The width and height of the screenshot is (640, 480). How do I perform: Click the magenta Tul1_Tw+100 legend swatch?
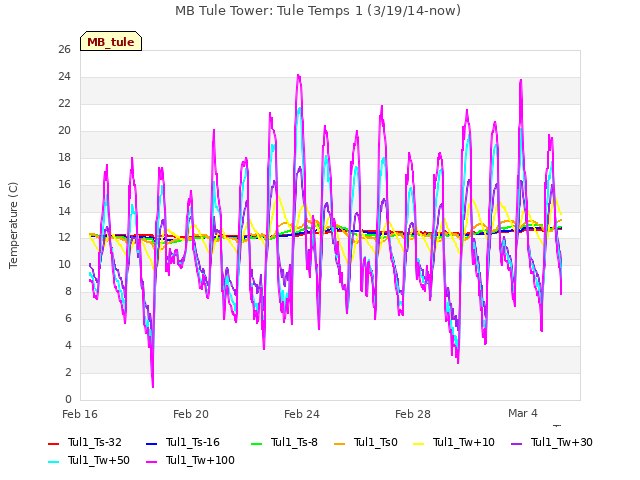(151, 462)
